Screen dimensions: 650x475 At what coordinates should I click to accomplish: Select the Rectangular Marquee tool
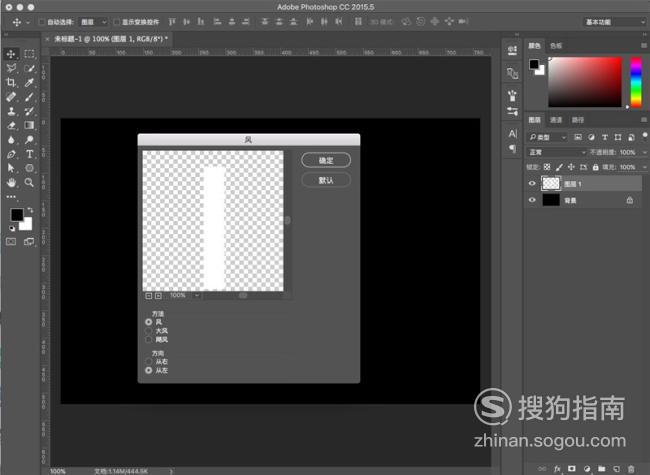(29, 54)
